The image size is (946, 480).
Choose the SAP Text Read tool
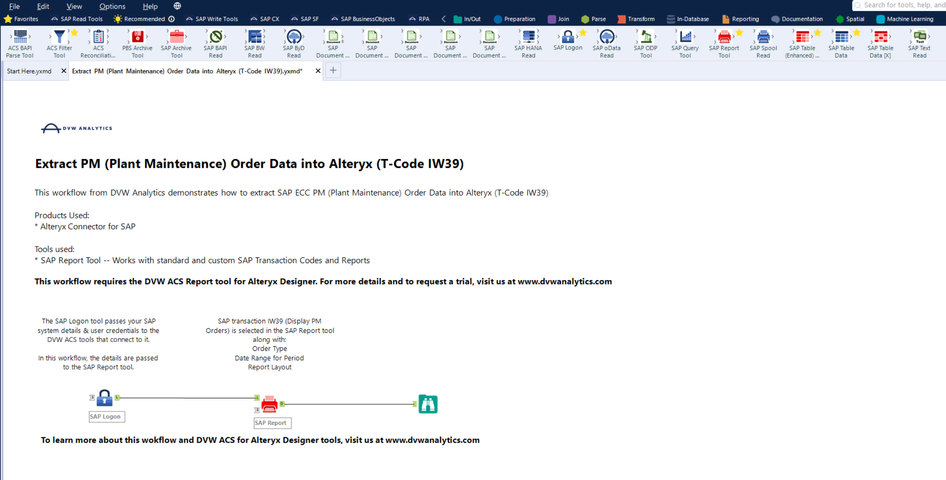tap(919, 36)
